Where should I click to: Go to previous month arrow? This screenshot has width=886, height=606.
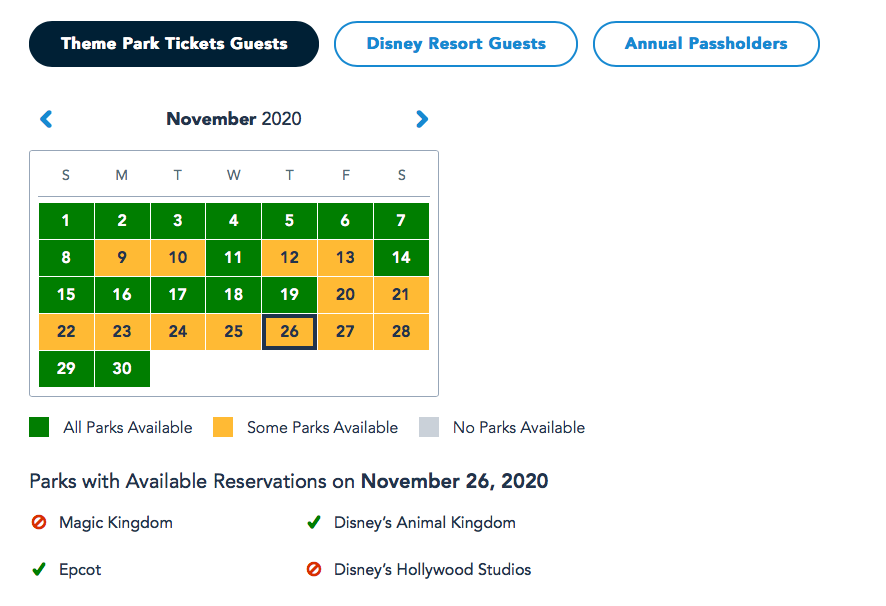click(46, 119)
